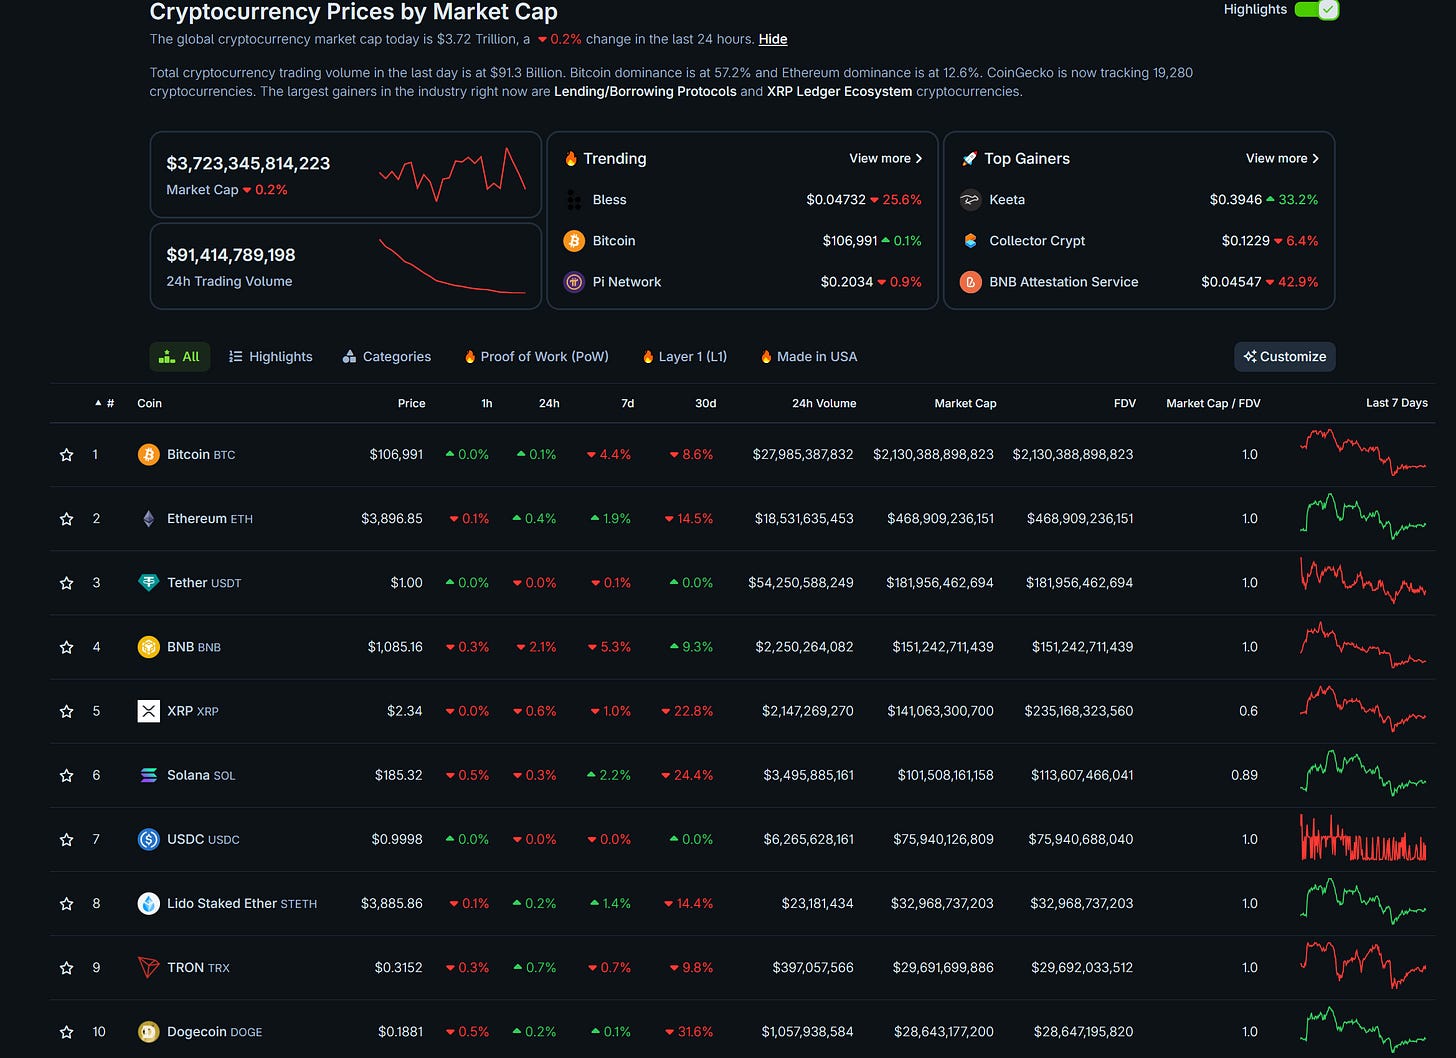Image resolution: width=1456 pixels, height=1058 pixels.
Task: Click the Top Gainers rocket icon
Action: [x=969, y=158]
